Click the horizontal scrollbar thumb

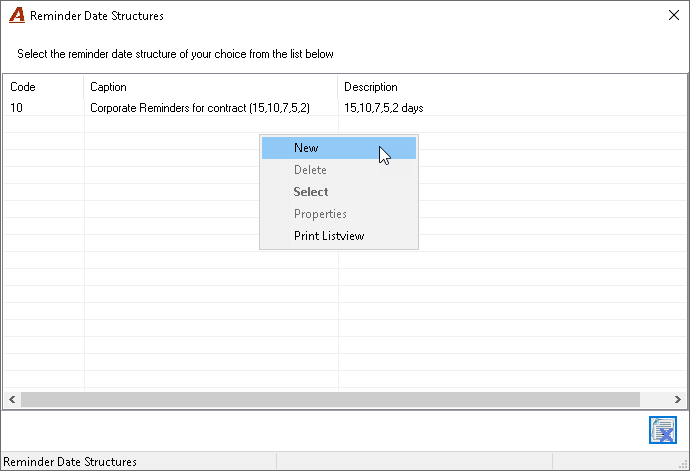[x=330, y=400]
